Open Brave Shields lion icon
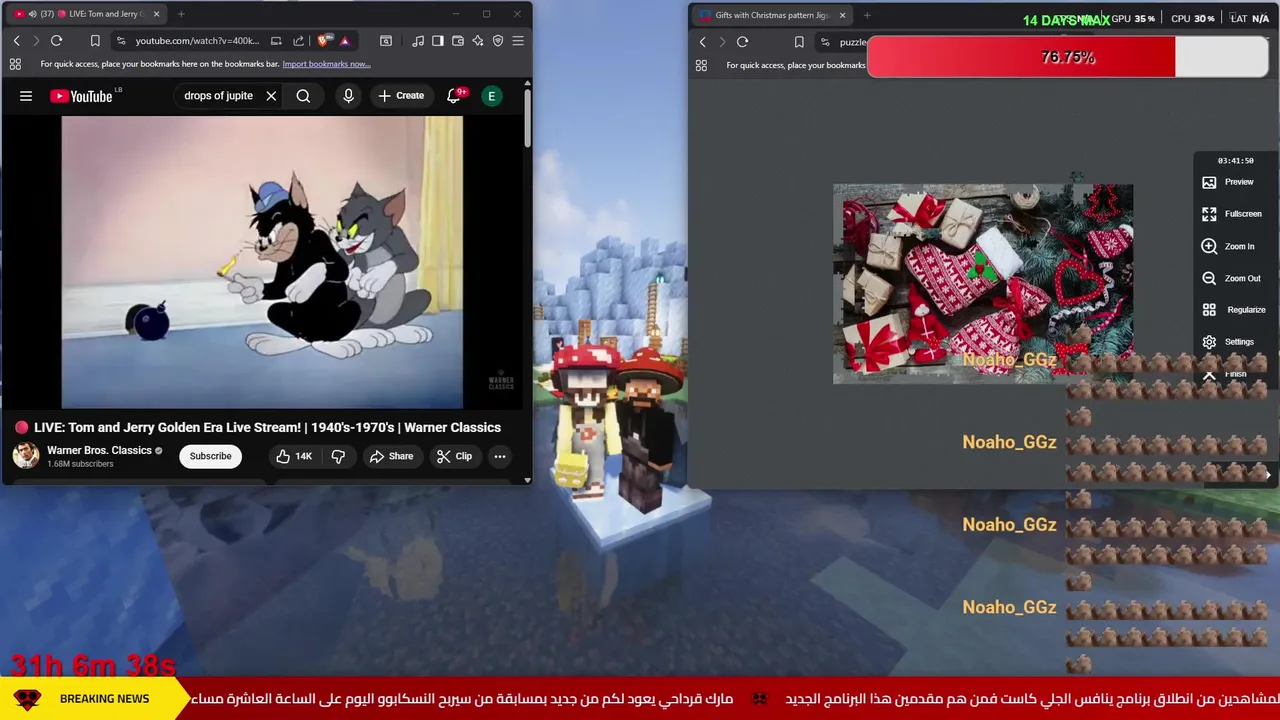This screenshot has height=720, width=1280. pyautogui.click(x=323, y=41)
